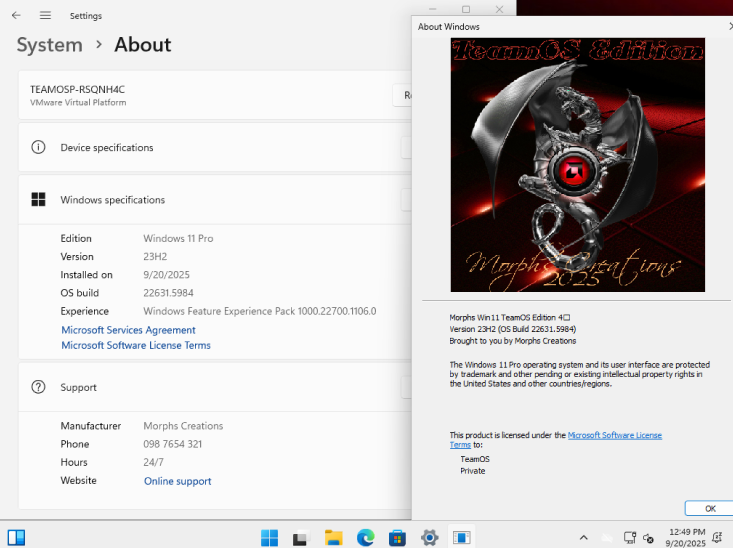Click the VMware Virtual Platform text
The width and height of the screenshot is (733, 548).
pyautogui.click(x=78, y=102)
